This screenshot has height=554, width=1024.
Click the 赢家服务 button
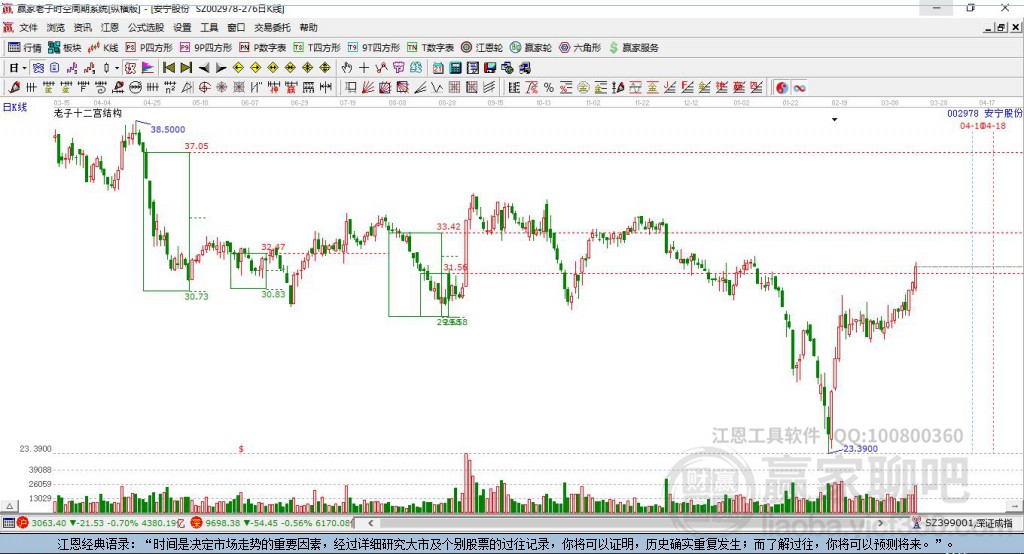pos(633,47)
